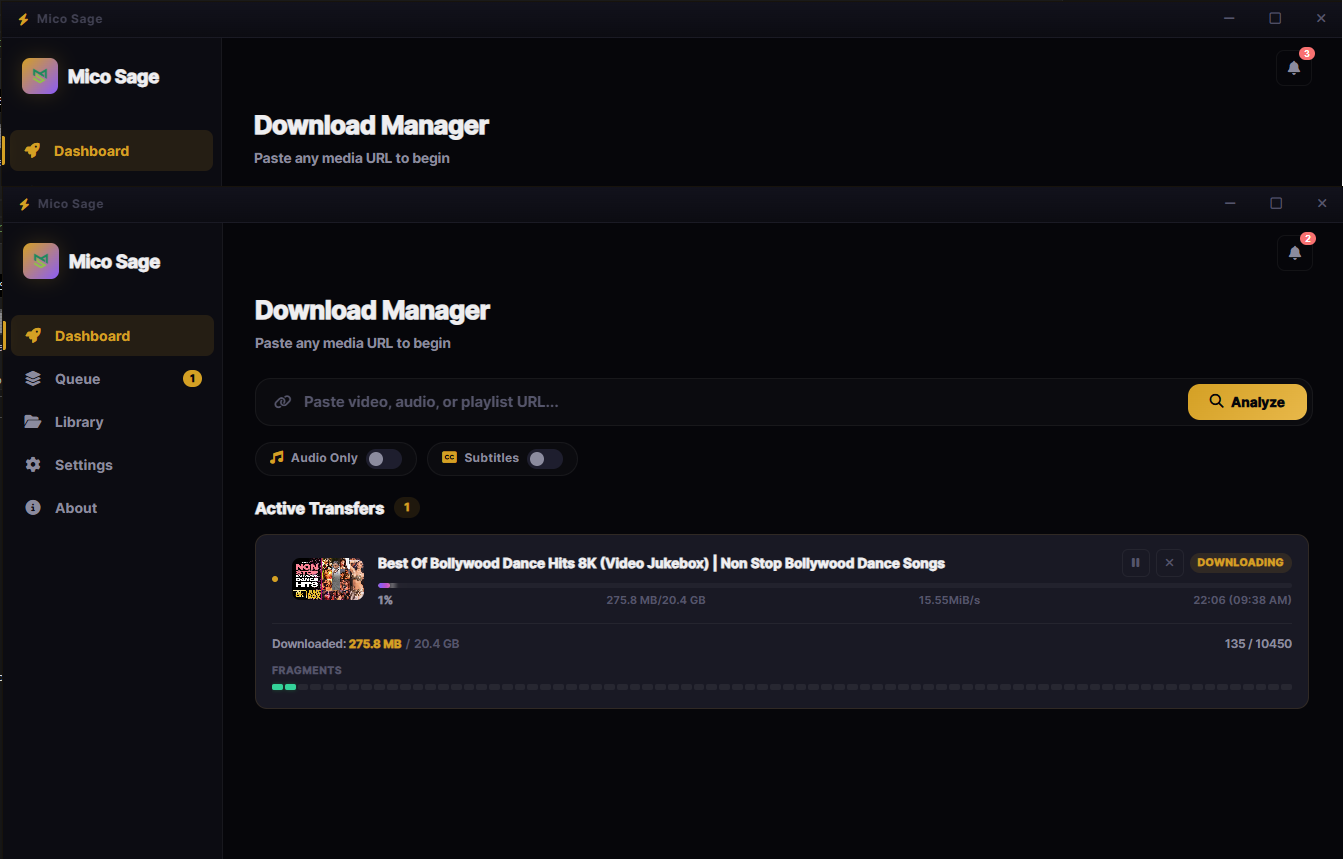Open notifications bell showing 2 alerts
1343x859 pixels.
[1294, 253]
